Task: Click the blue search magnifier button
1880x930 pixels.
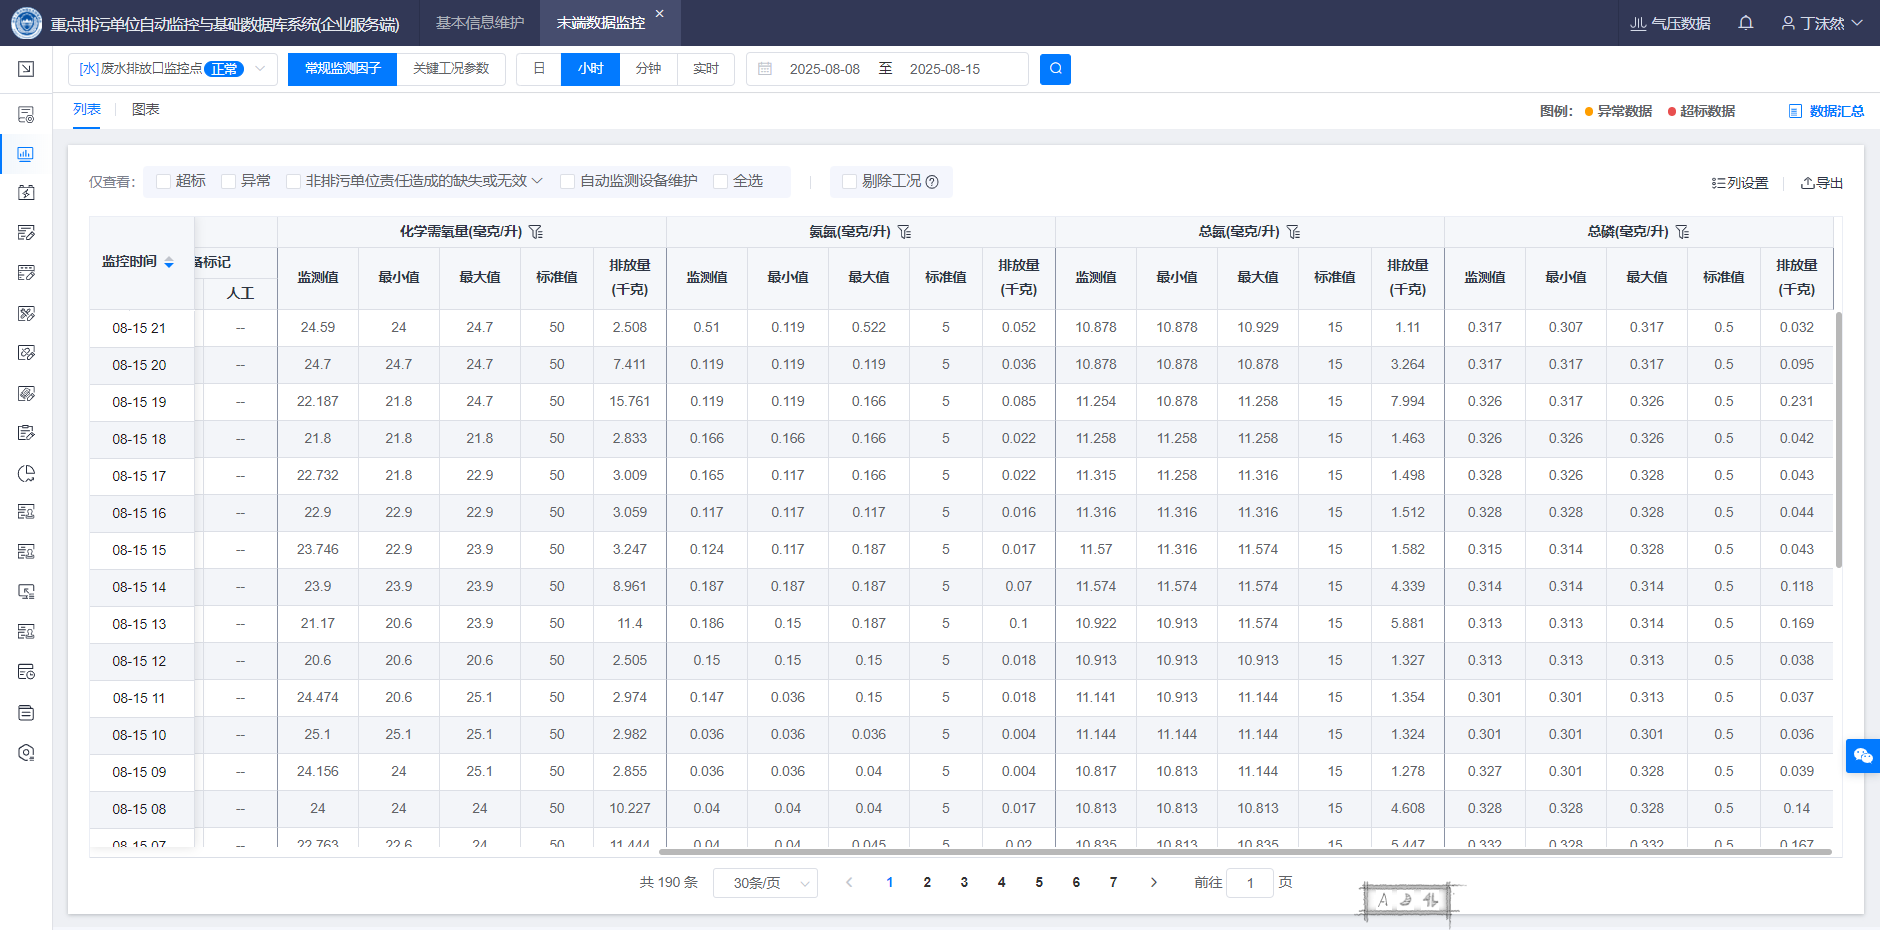Action: [x=1055, y=69]
